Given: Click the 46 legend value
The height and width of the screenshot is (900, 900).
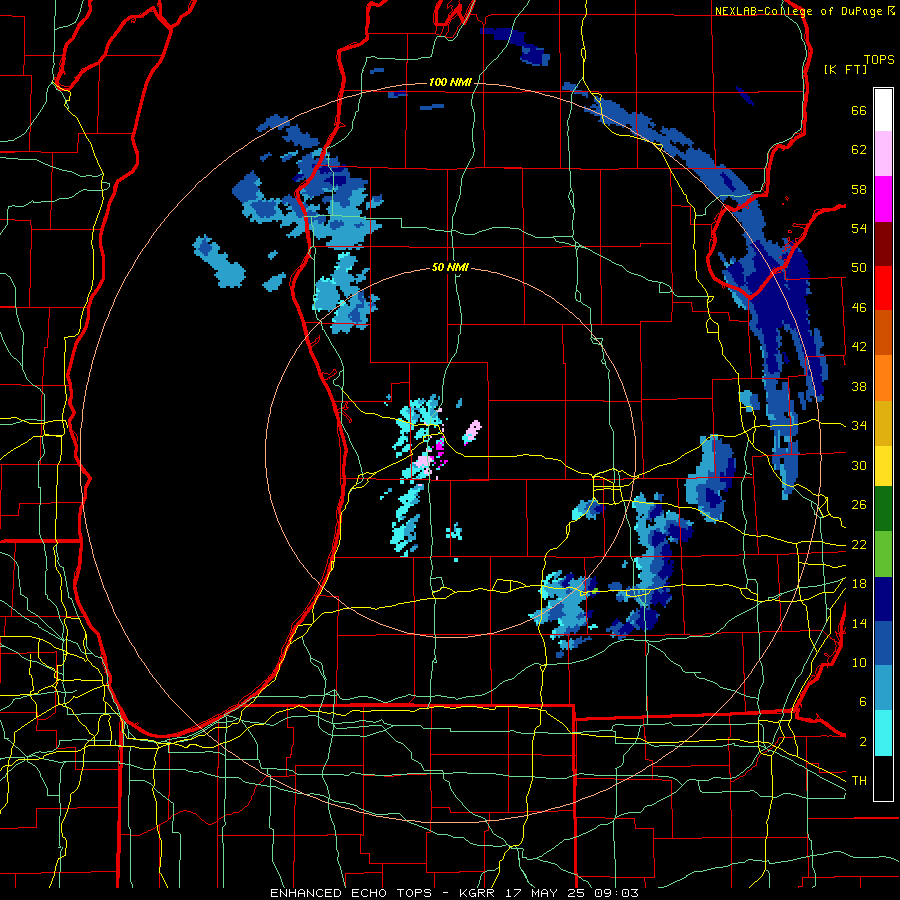Looking at the screenshot, I should [859, 308].
